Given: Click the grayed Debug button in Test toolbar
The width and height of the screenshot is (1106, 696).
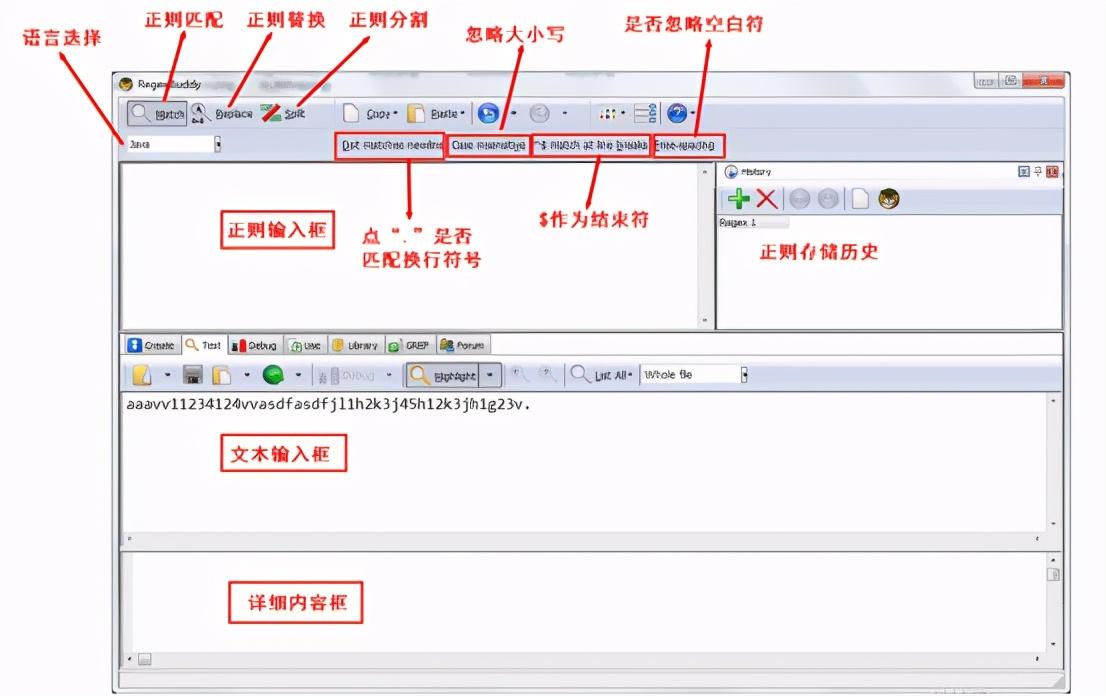Looking at the screenshot, I should point(346,375).
